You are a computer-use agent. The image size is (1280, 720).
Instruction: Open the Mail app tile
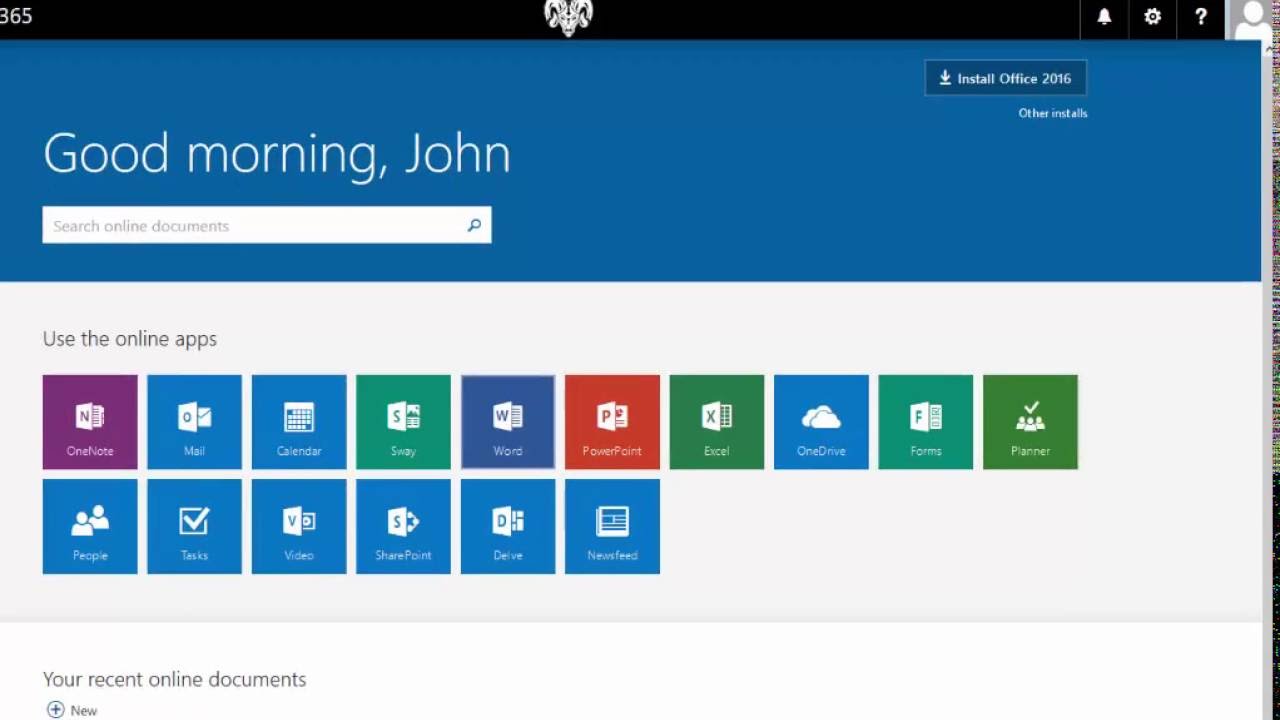pyautogui.click(x=194, y=422)
